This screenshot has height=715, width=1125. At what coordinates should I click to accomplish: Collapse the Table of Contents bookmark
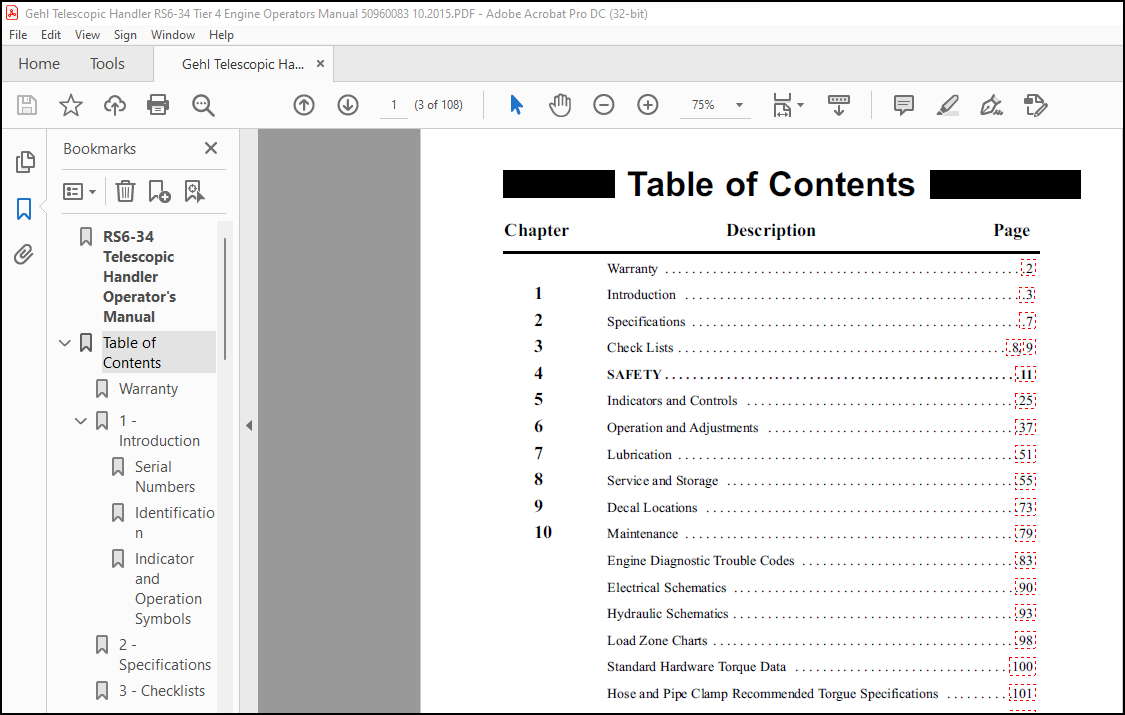pyautogui.click(x=65, y=343)
